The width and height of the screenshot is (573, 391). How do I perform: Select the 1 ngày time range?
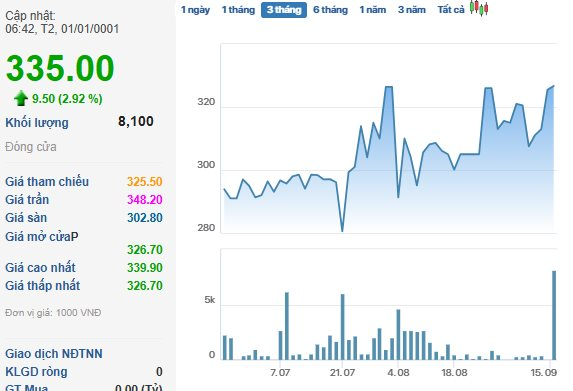(196, 10)
